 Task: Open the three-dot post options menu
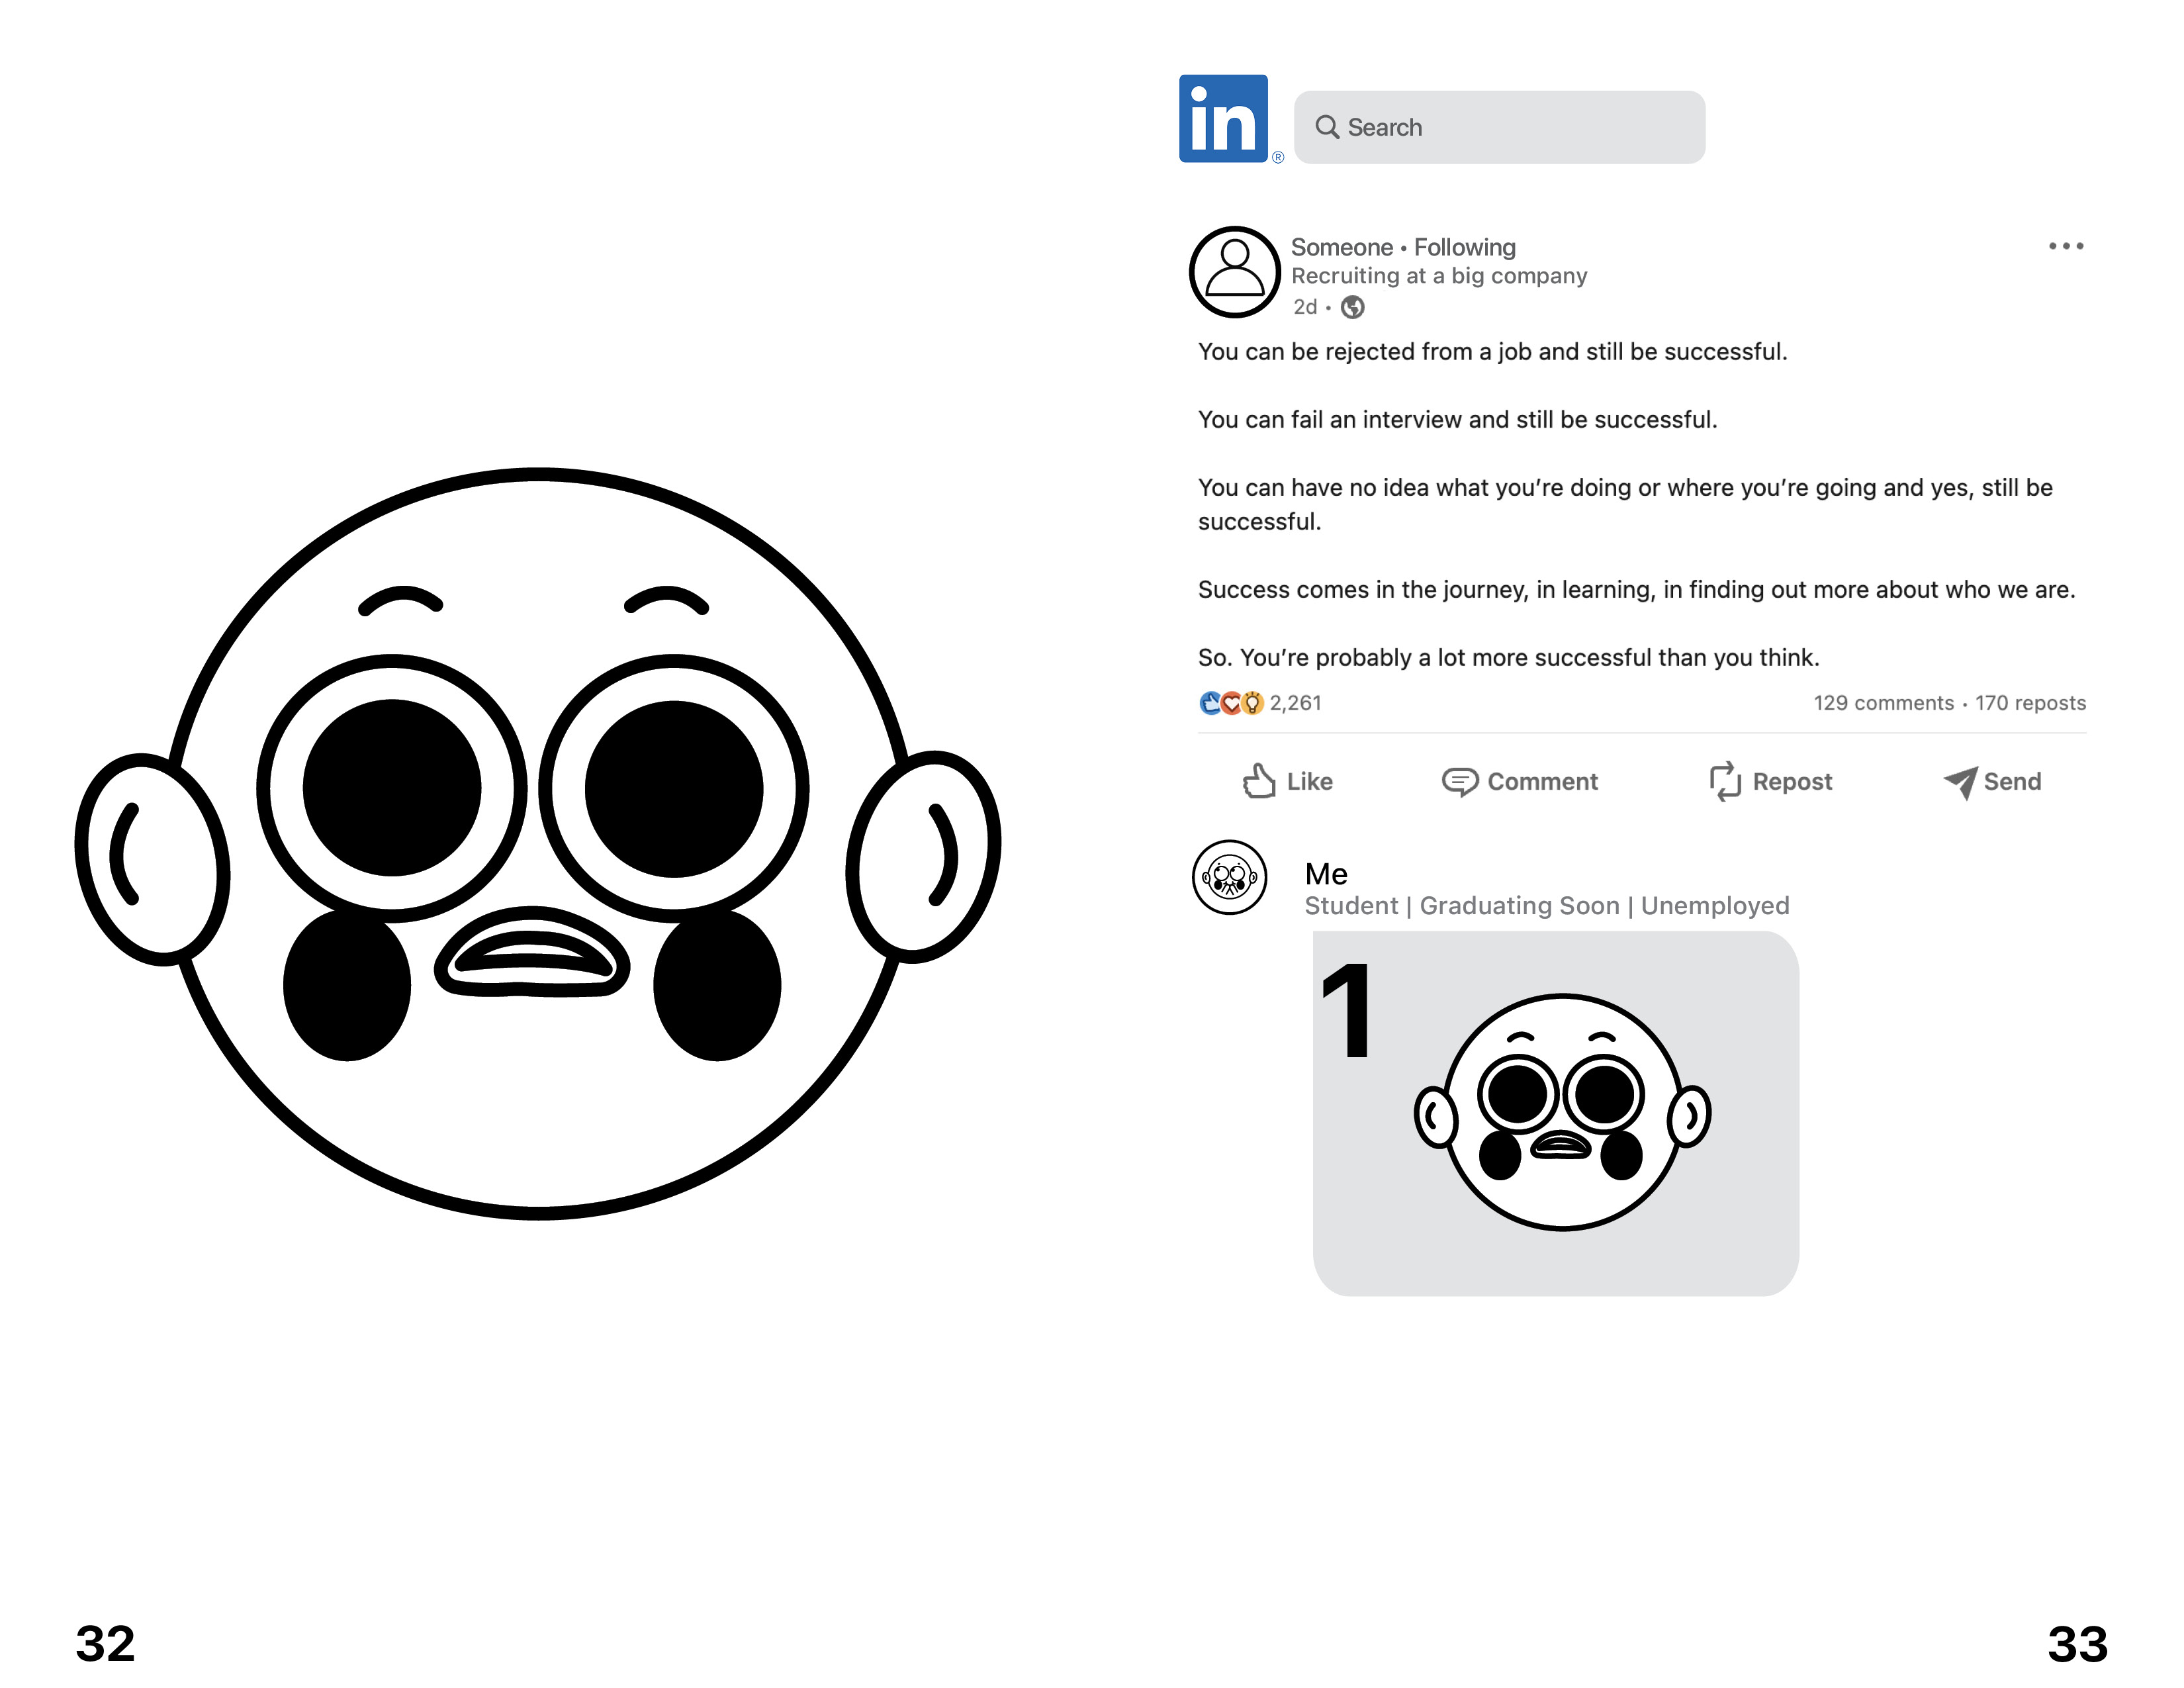[x=2065, y=246]
